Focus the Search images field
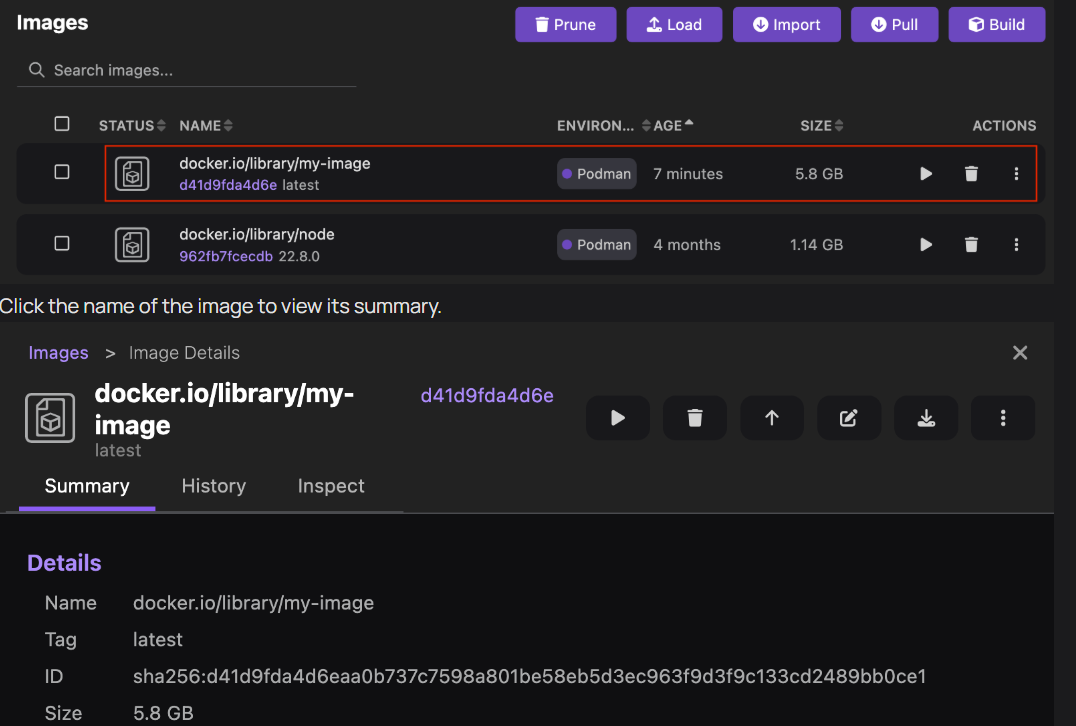The height and width of the screenshot is (726, 1076). 187,70
